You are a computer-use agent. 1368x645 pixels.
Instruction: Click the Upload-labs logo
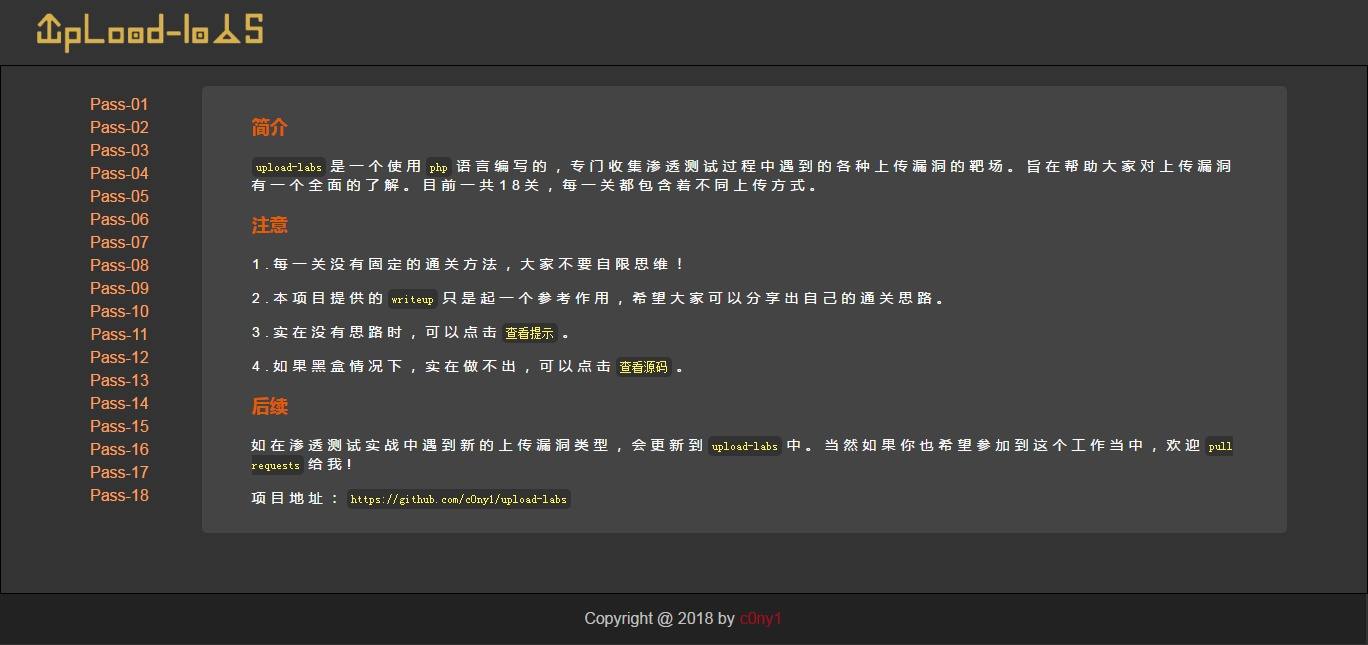[150, 31]
